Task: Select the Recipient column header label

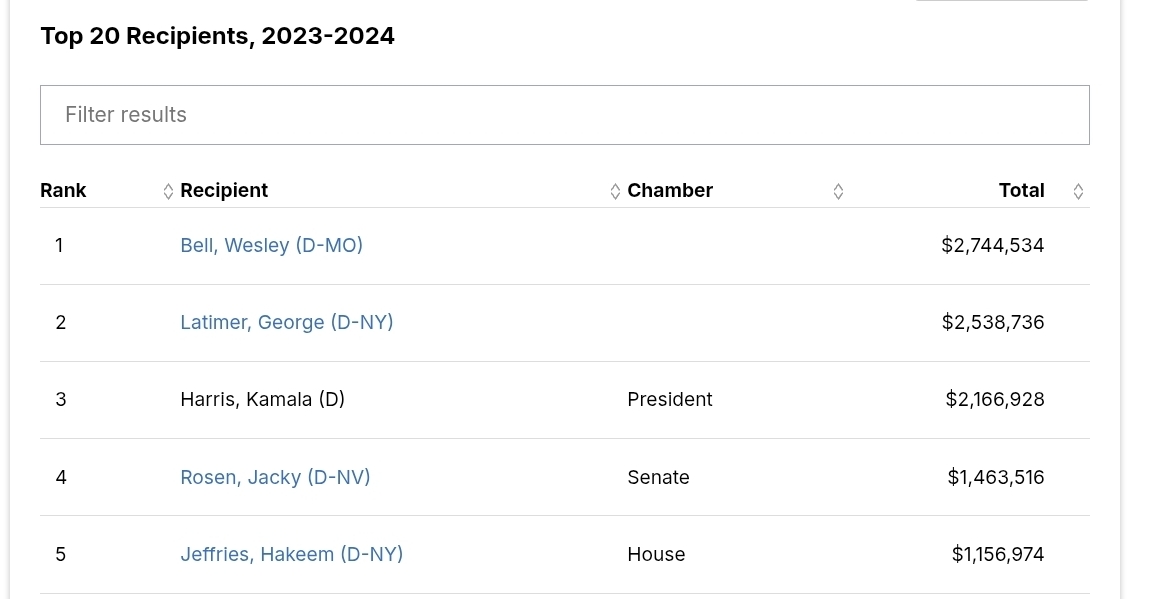Action: pyautogui.click(x=224, y=190)
